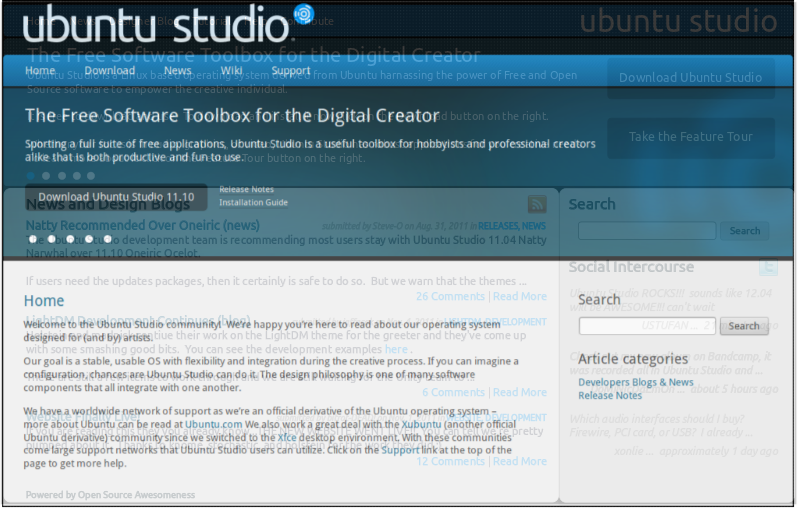Open the 26 Comments link
The height and width of the screenshot is (508, 798).
(450, 296)
